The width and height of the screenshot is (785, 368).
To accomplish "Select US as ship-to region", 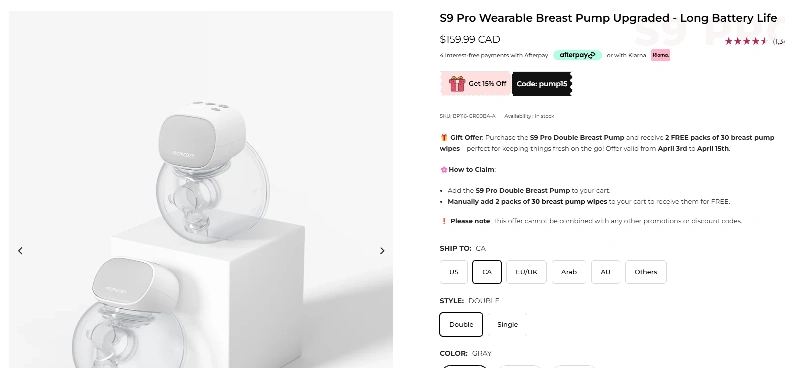I will [x=454, y=272].
